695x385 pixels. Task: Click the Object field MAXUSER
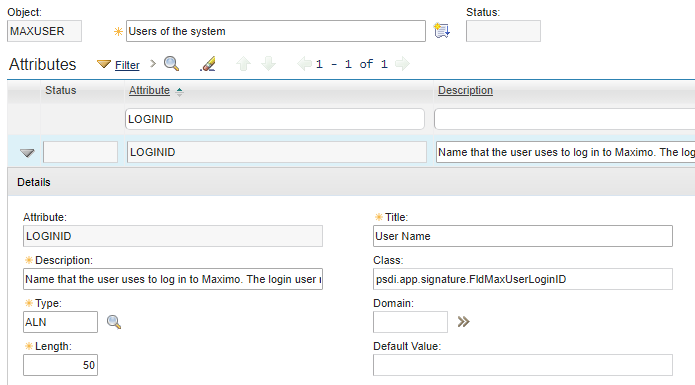click(44, 31)
